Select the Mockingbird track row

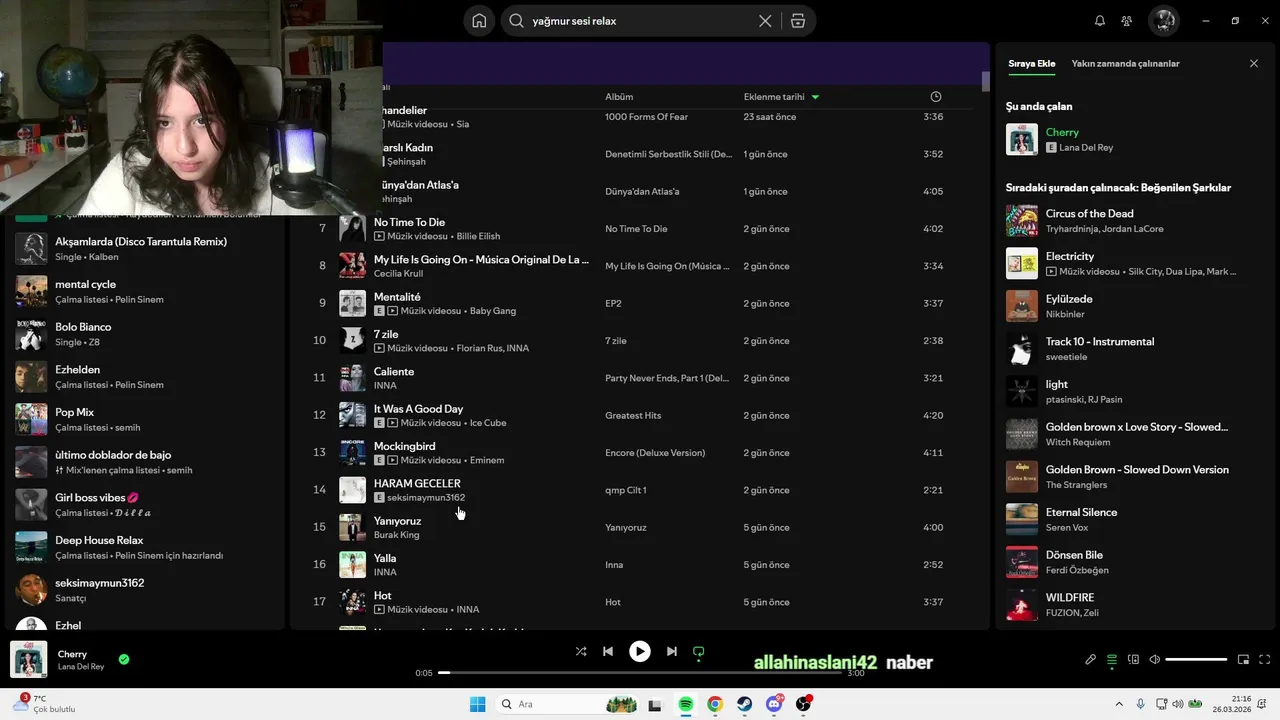click(640, 452)
